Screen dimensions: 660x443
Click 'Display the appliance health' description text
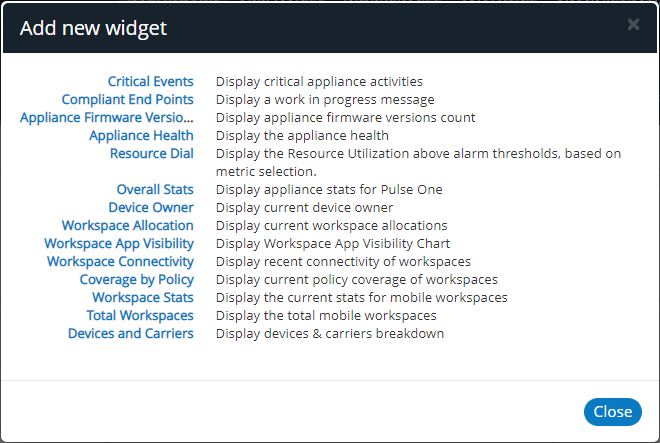click(302, 135)
